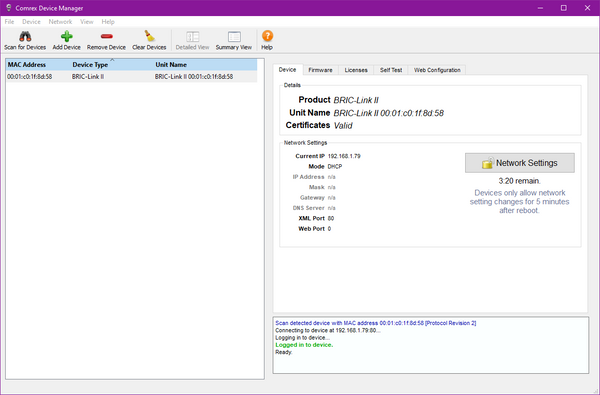Image resolution: width=600 pixels, height=395 pixels.
Task: Minimize the Comrex Device Manager window
Action: click(540, 8)
